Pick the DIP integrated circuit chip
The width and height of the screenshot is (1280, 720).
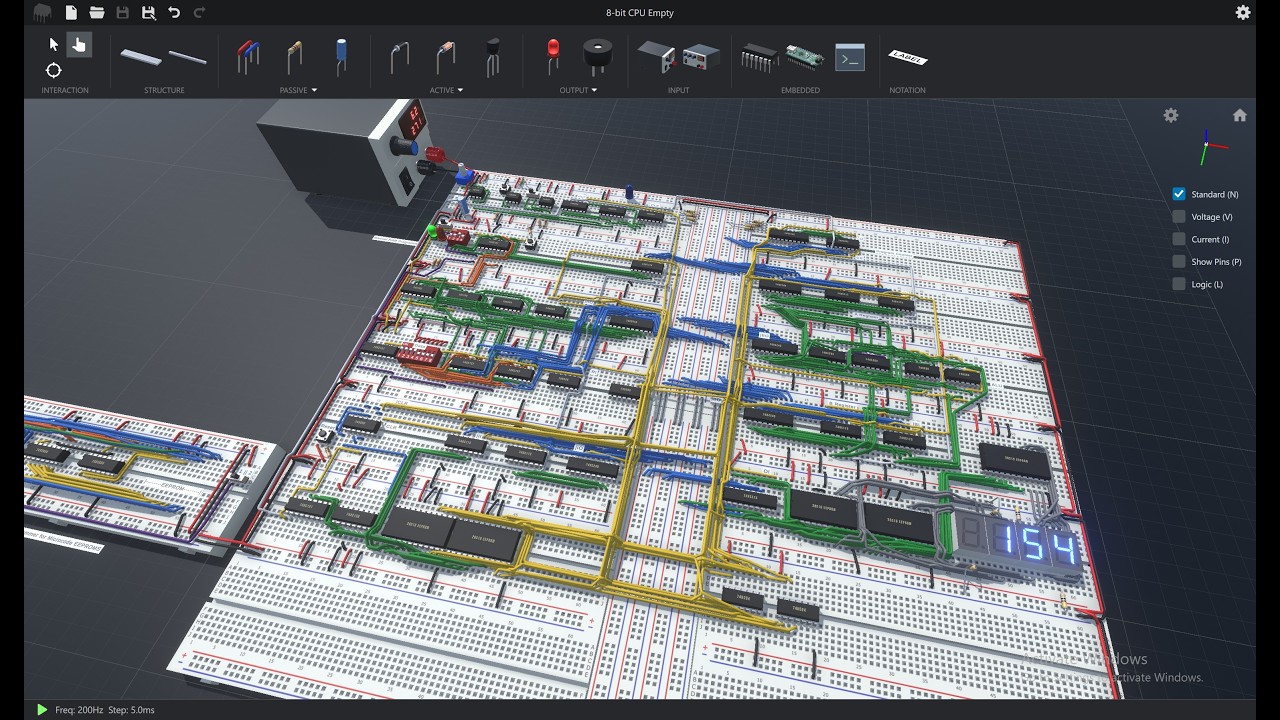click(x=759, y=57)
